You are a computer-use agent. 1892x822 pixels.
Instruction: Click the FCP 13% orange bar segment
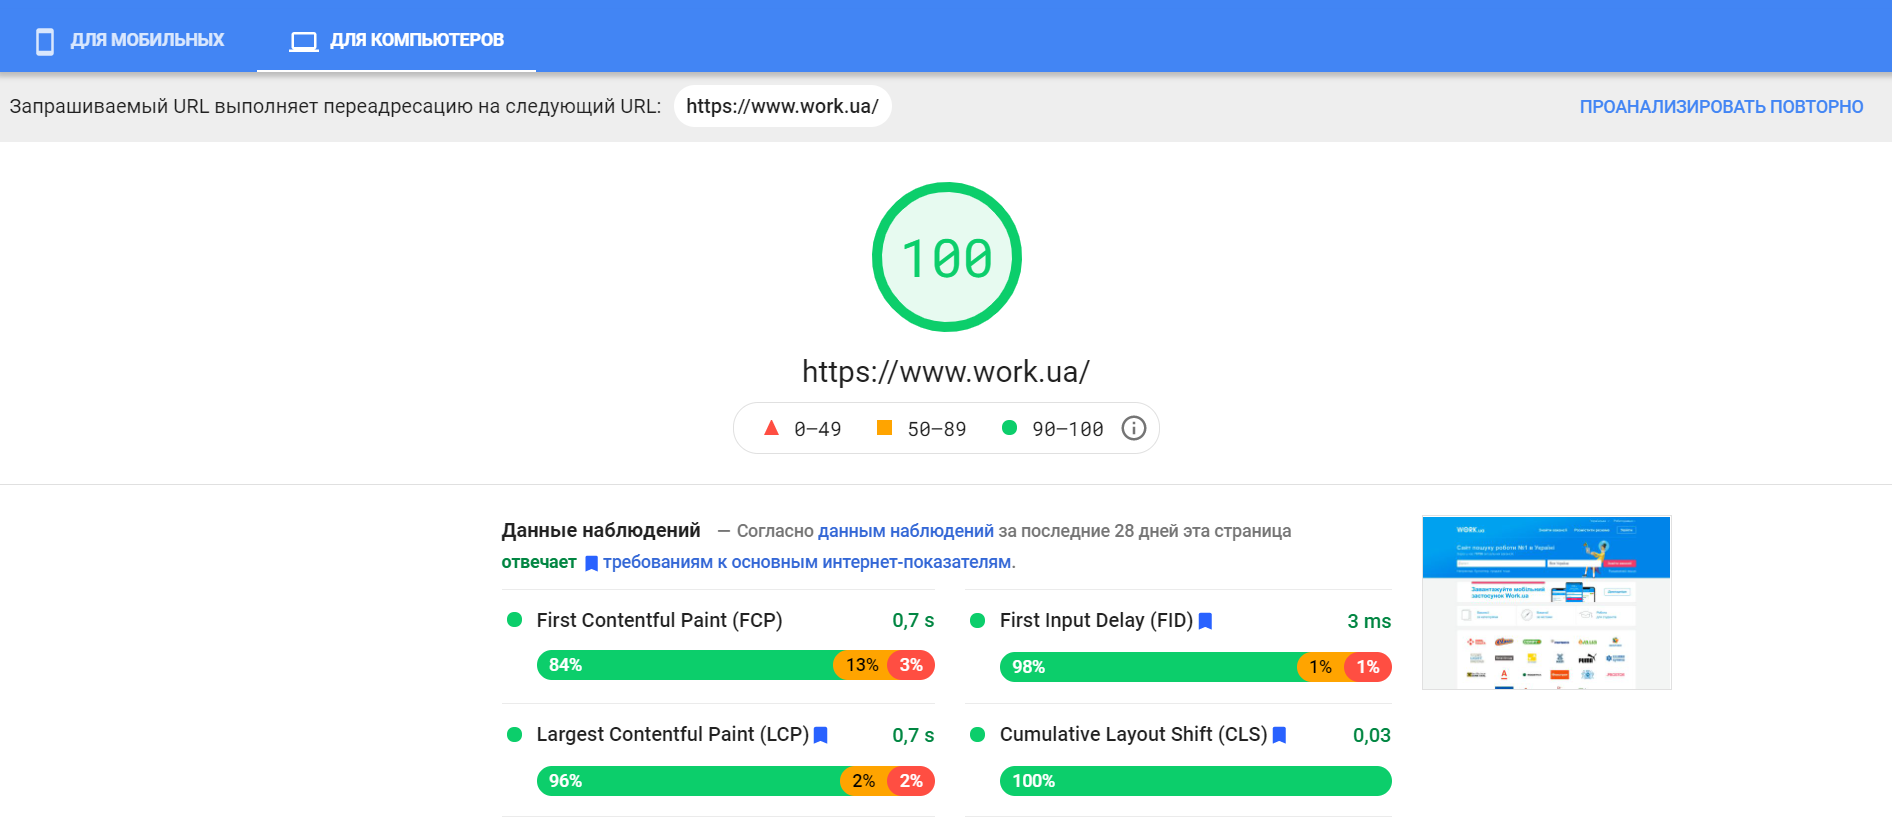click(861, 665)
